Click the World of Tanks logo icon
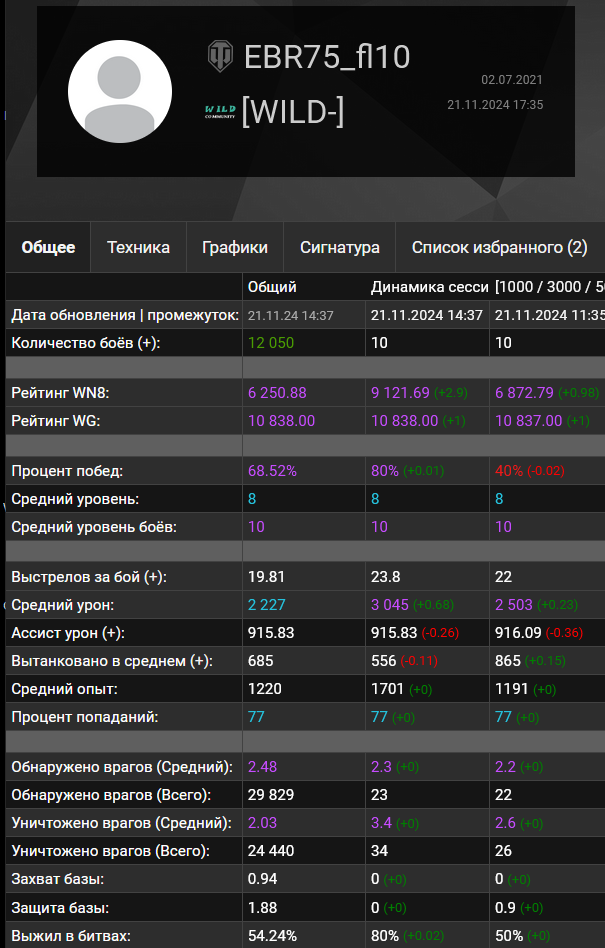The height and width of the screenshot is (948, 605). click(220, 56)
